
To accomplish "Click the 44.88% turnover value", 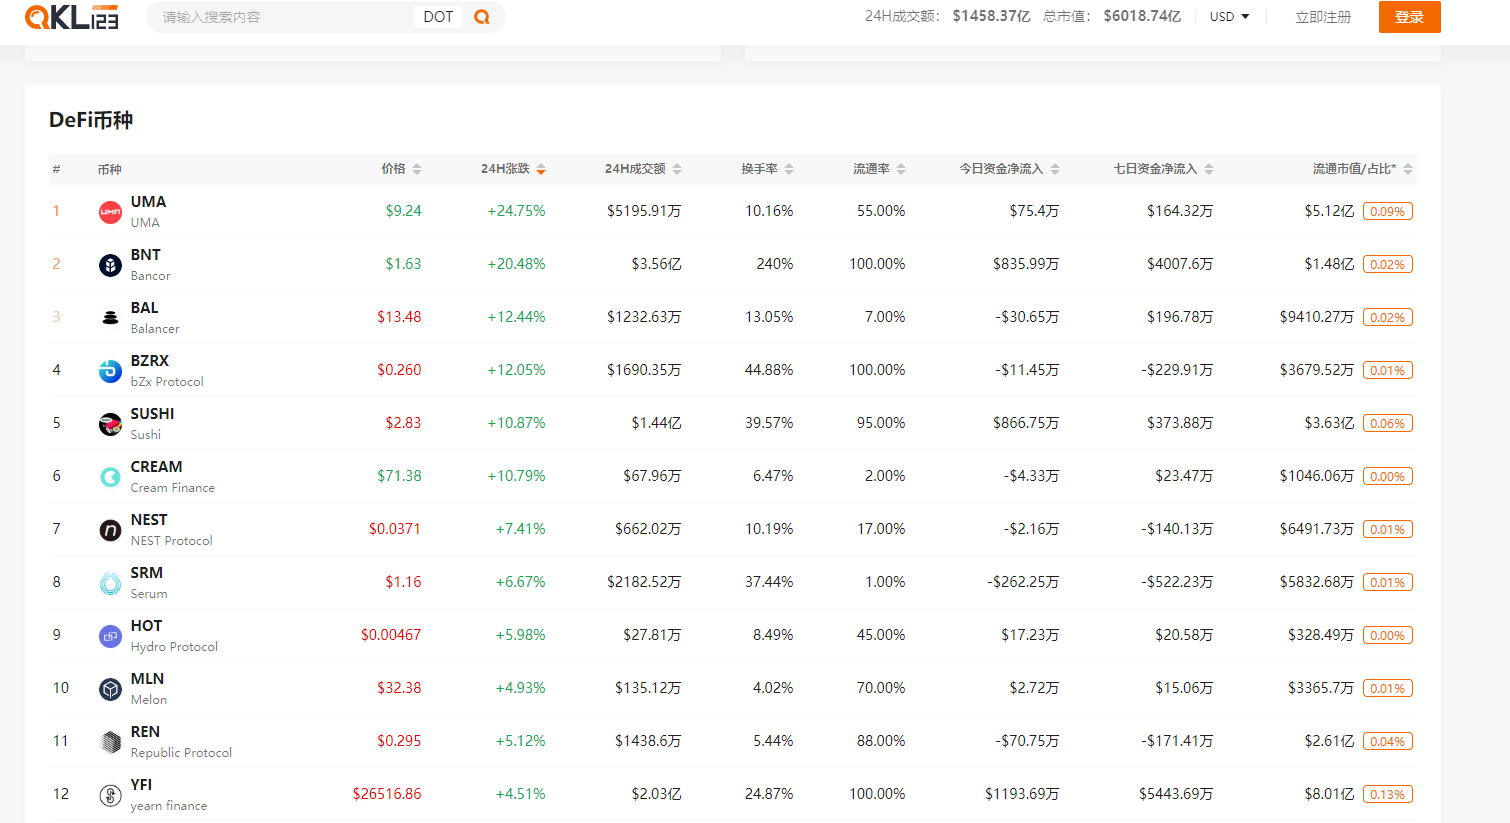I will pos(769,370).
